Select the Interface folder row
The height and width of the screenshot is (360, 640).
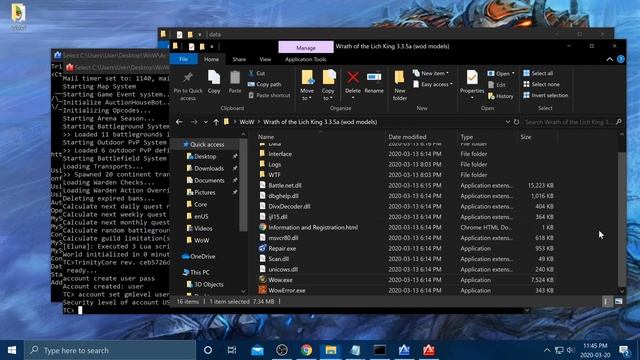point(406,154)
